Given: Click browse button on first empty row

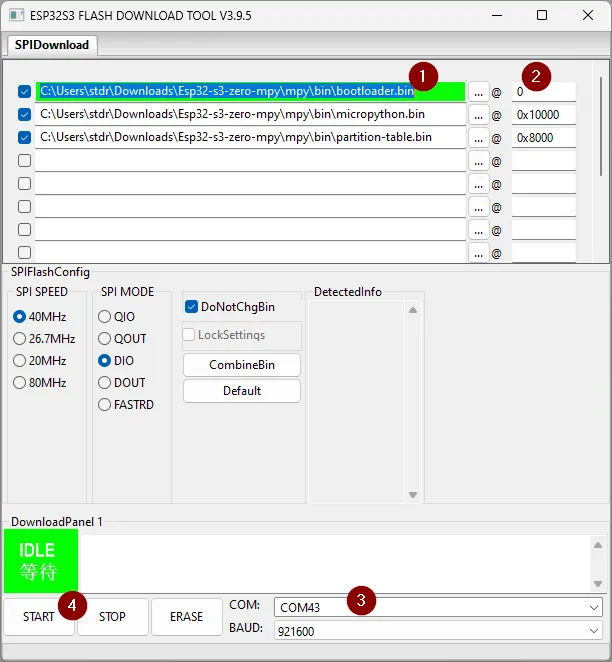Looking at the screenshot, I should 479,161.
